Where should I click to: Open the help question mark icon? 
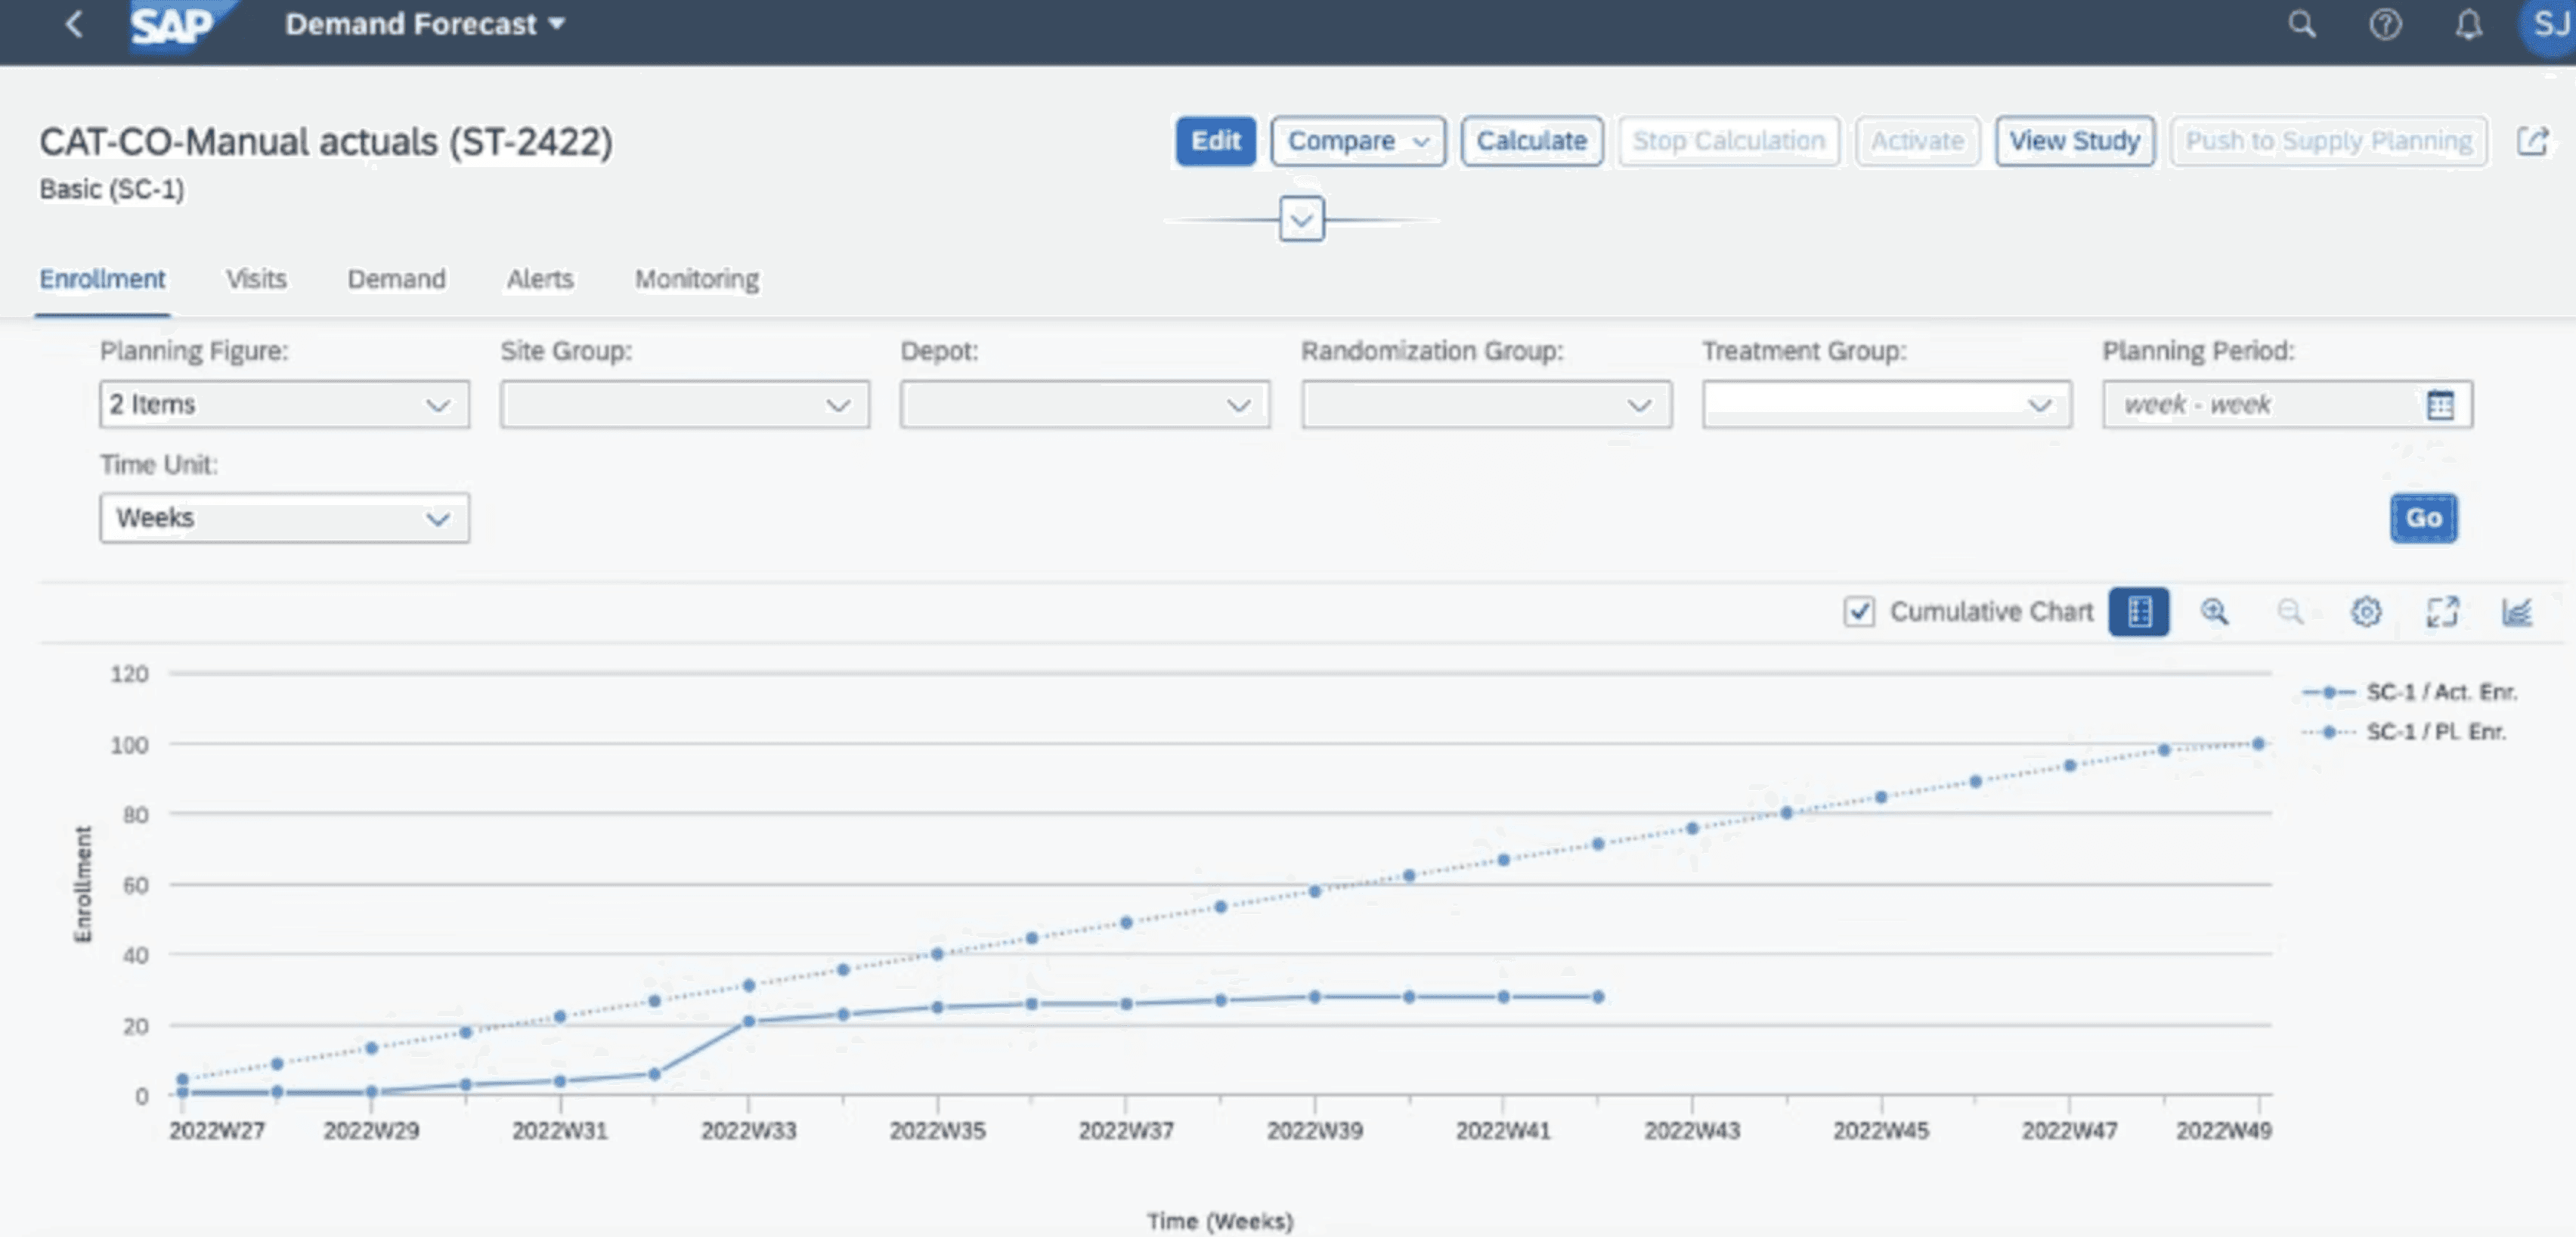2385,24
